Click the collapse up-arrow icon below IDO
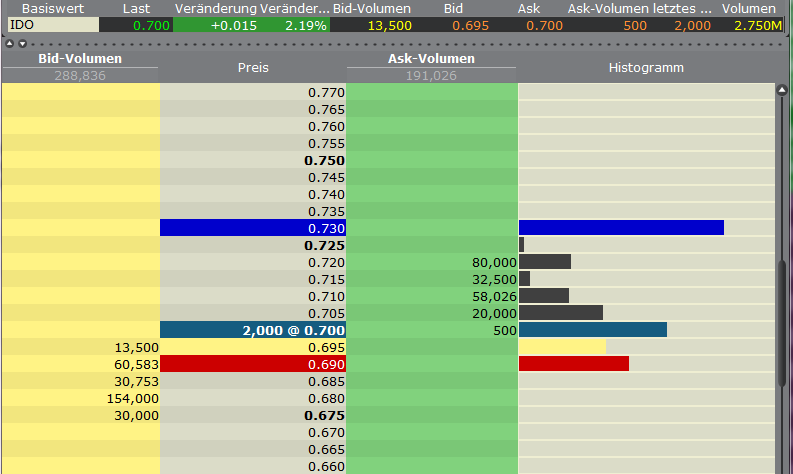 pos(9,44)
